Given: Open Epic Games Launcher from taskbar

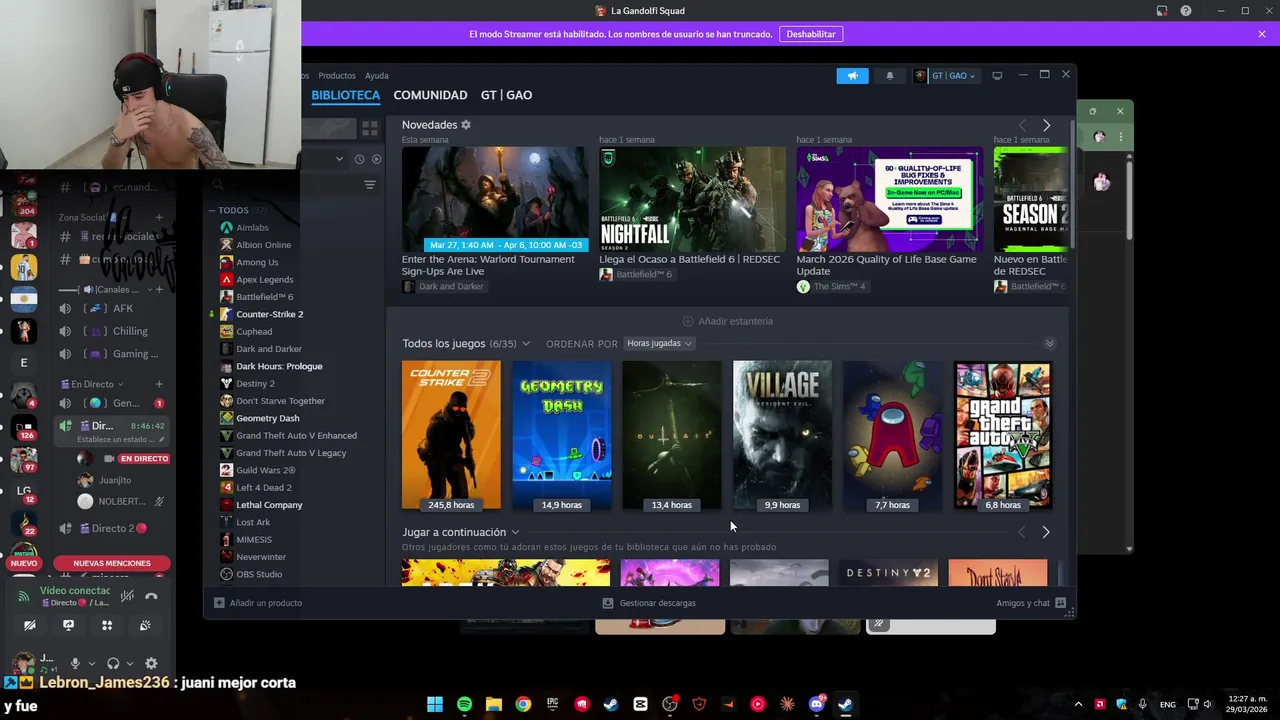Looking at the screenshot, I should coord(552,704).
